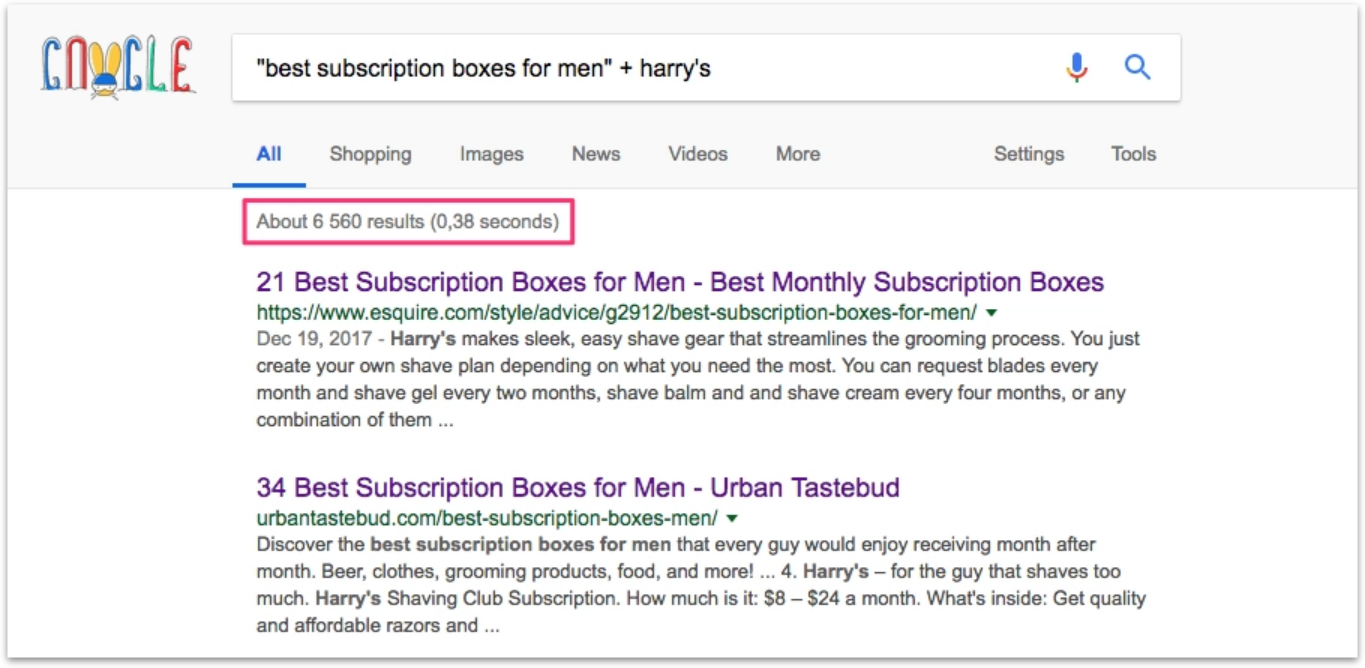Stay on the All results tab
The height and width of the screenshot is (668, 1365).
tap(268, 154)
